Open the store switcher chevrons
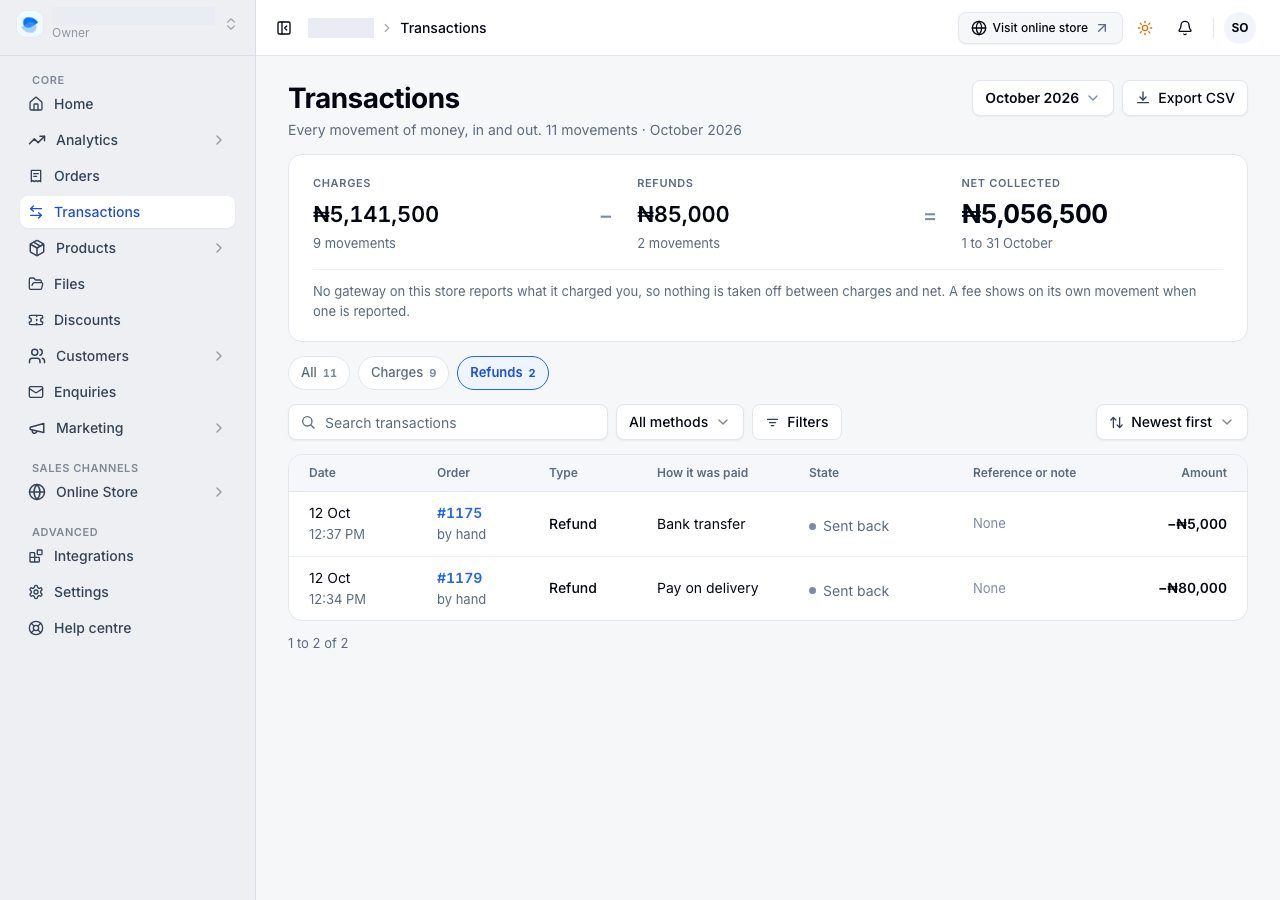Viewport: 1280px width, 900px height. (231, 24)
